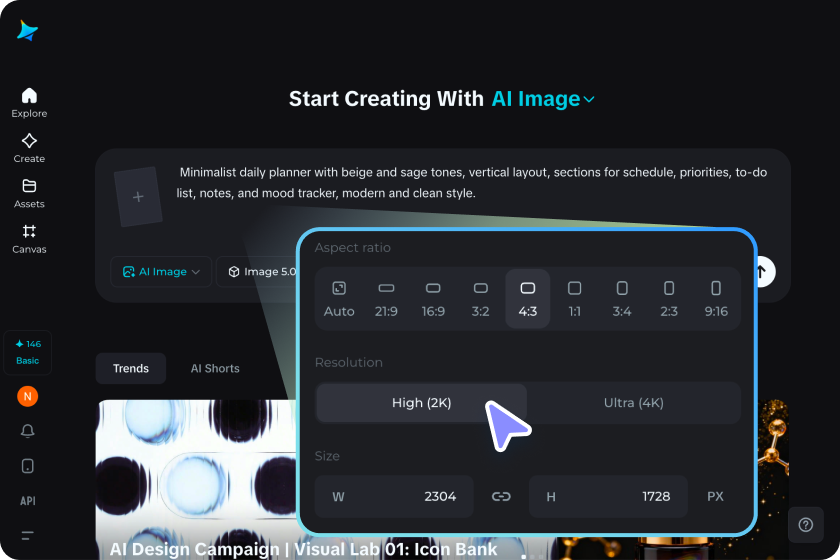The image size is (840, 560).
Task: Click the width field showing 2304
Action: tap(394, 497)
